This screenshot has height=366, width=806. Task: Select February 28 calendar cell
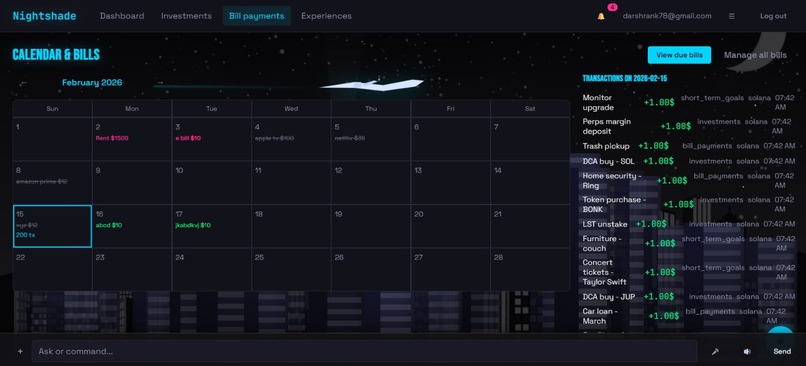point(530,269)
